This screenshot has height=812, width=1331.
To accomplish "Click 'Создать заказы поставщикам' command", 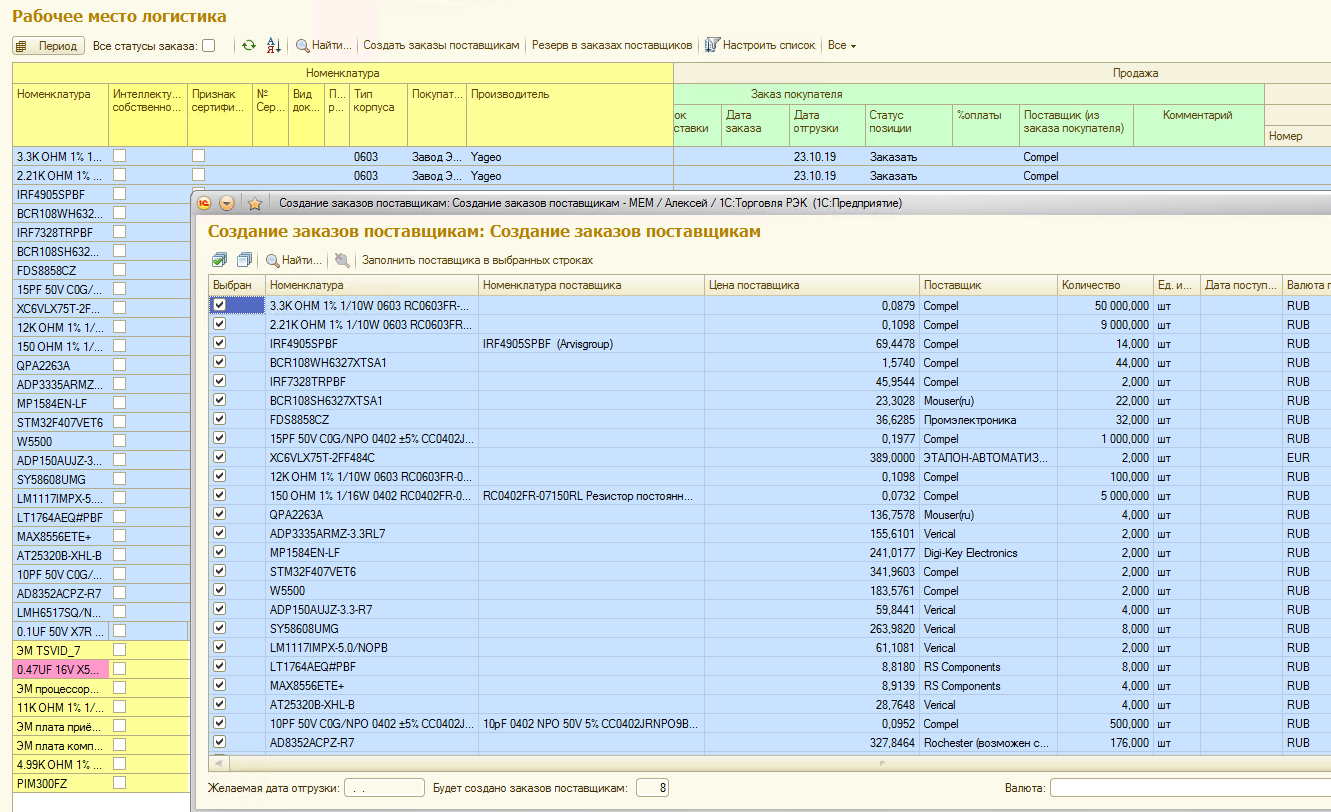I will click(x=441, y=45).
